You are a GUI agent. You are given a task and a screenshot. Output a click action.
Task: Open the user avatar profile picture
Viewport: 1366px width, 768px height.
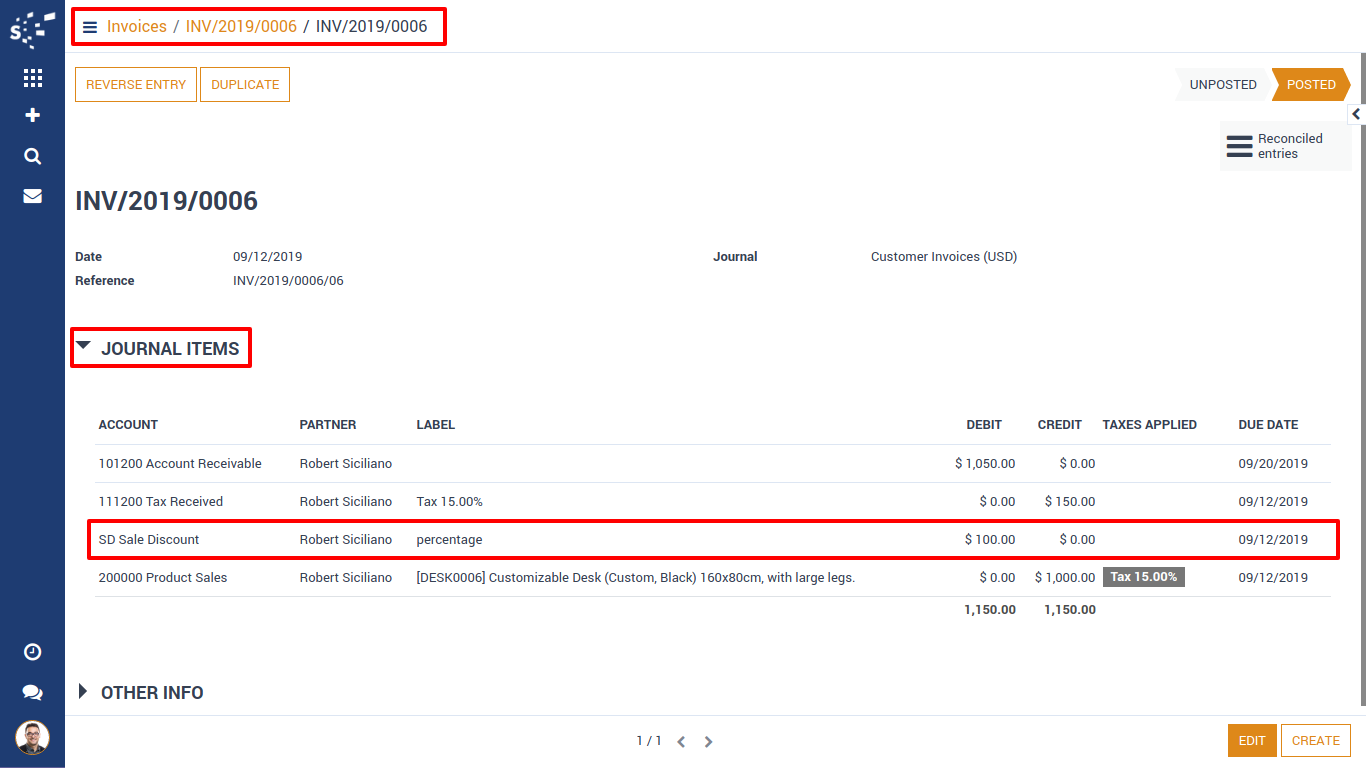[x=32, y=738]
